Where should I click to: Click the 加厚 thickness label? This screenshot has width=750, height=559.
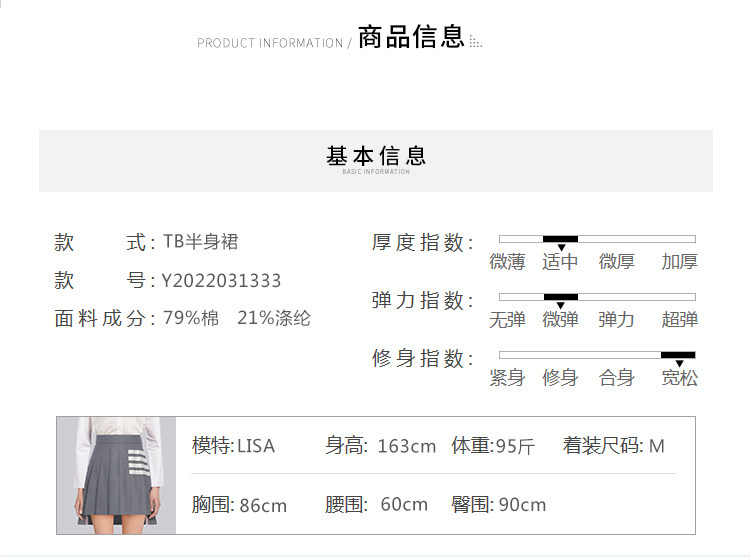(680, 262)
